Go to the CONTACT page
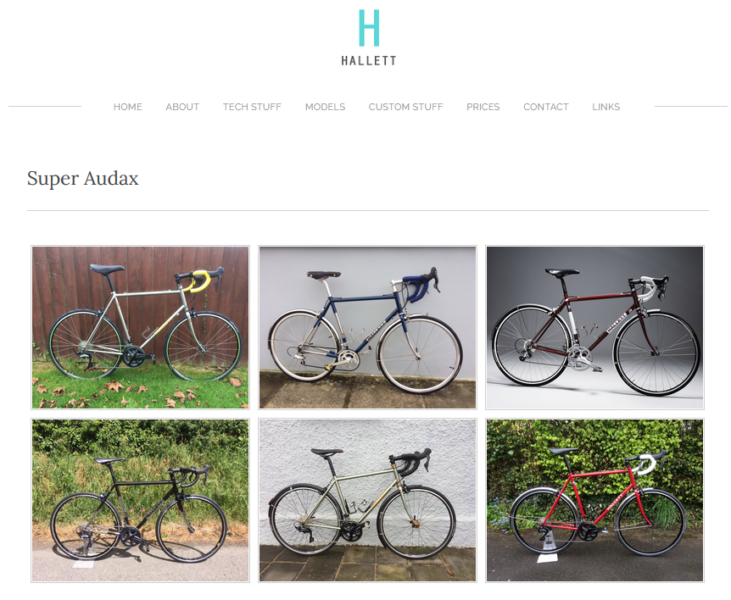 tap(546, 107)
